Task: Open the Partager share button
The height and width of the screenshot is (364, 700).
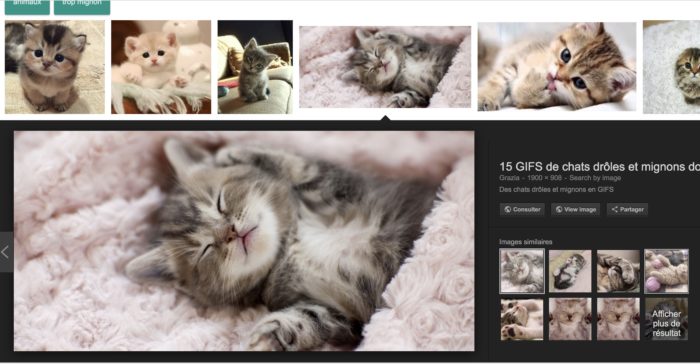Action: click(627, 209)
